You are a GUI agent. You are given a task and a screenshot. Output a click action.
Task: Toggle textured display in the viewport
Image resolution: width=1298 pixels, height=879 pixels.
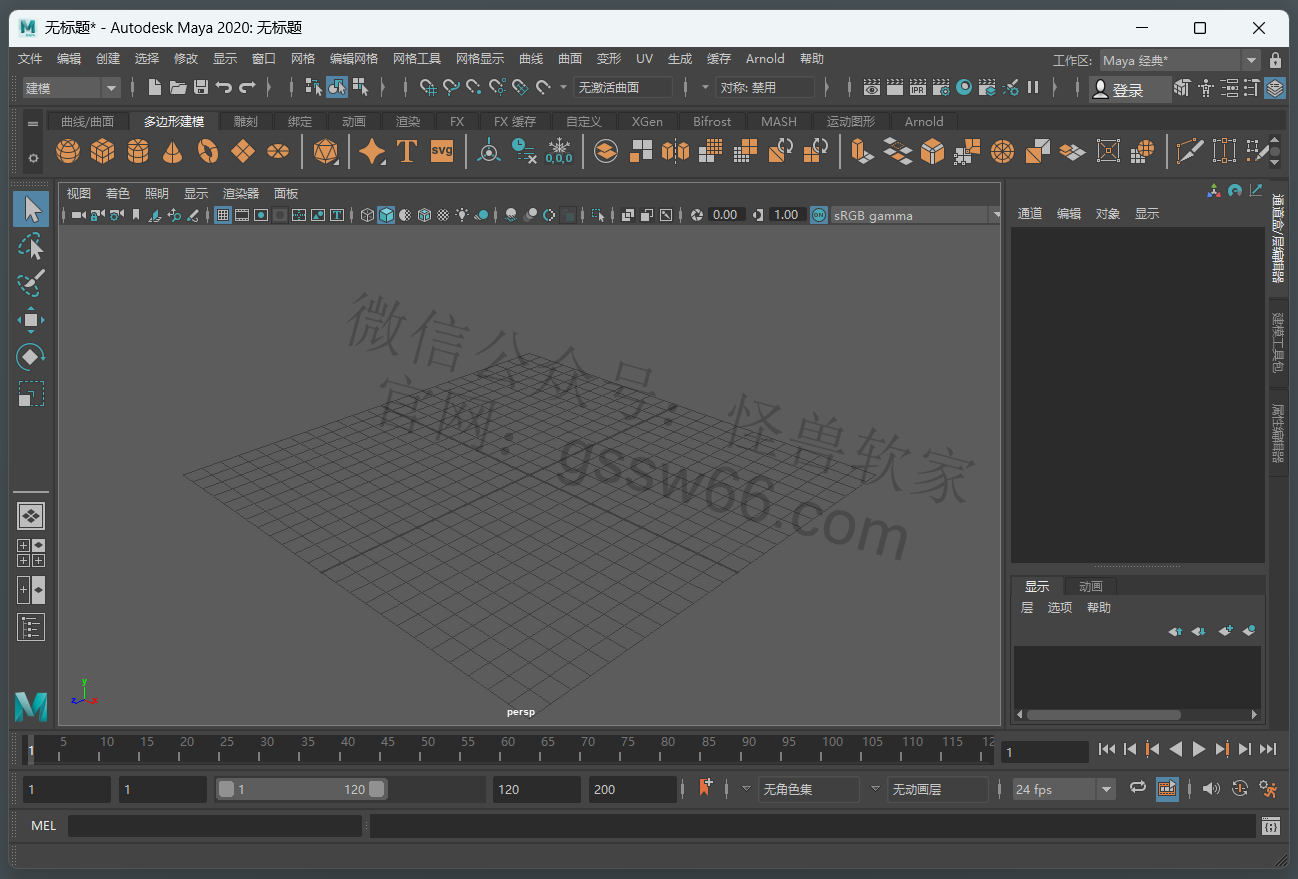(x=443, y=215)
